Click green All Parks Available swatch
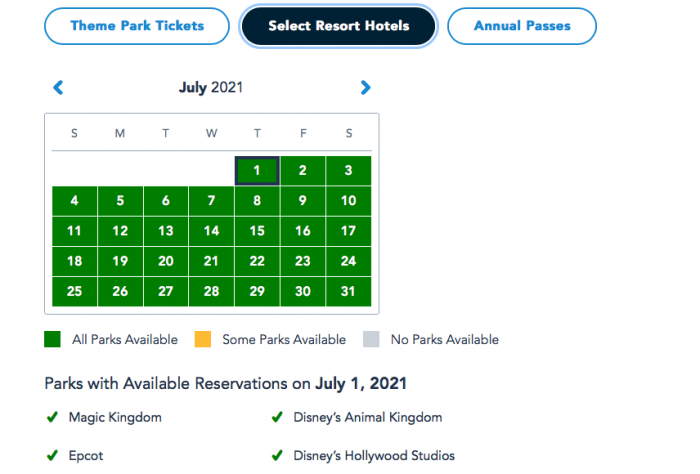Image resolution: width=700 pixels, height=474 pixels. tap(54, 339)
